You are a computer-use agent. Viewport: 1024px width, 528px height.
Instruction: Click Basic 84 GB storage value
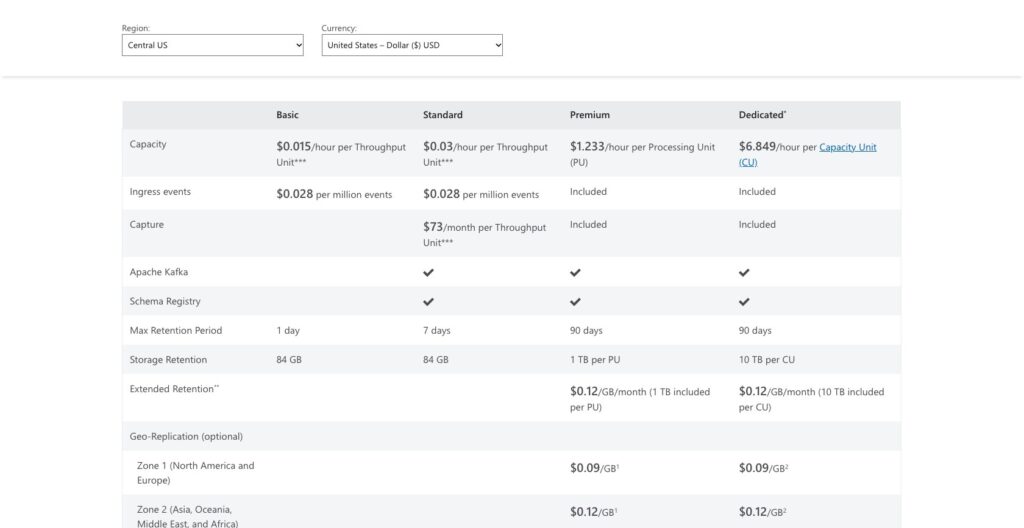[x=289, y=360]
